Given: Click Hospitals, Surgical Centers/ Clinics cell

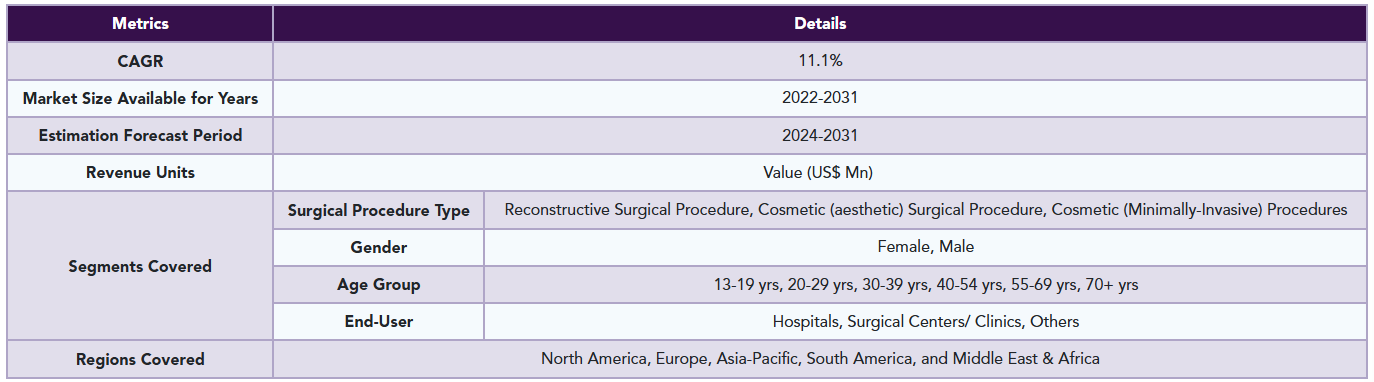Looking at the screenshot, I should [x=926, y=321].
